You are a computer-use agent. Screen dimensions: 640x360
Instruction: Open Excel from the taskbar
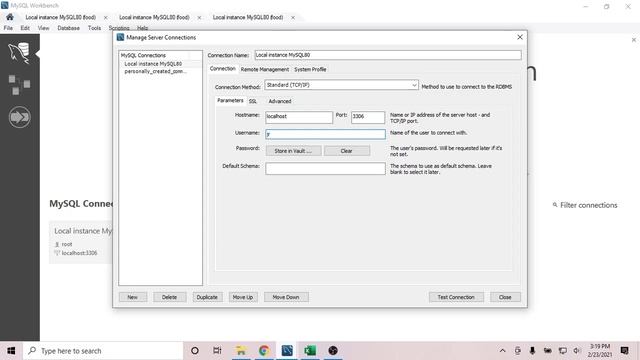tap(310, 351)
